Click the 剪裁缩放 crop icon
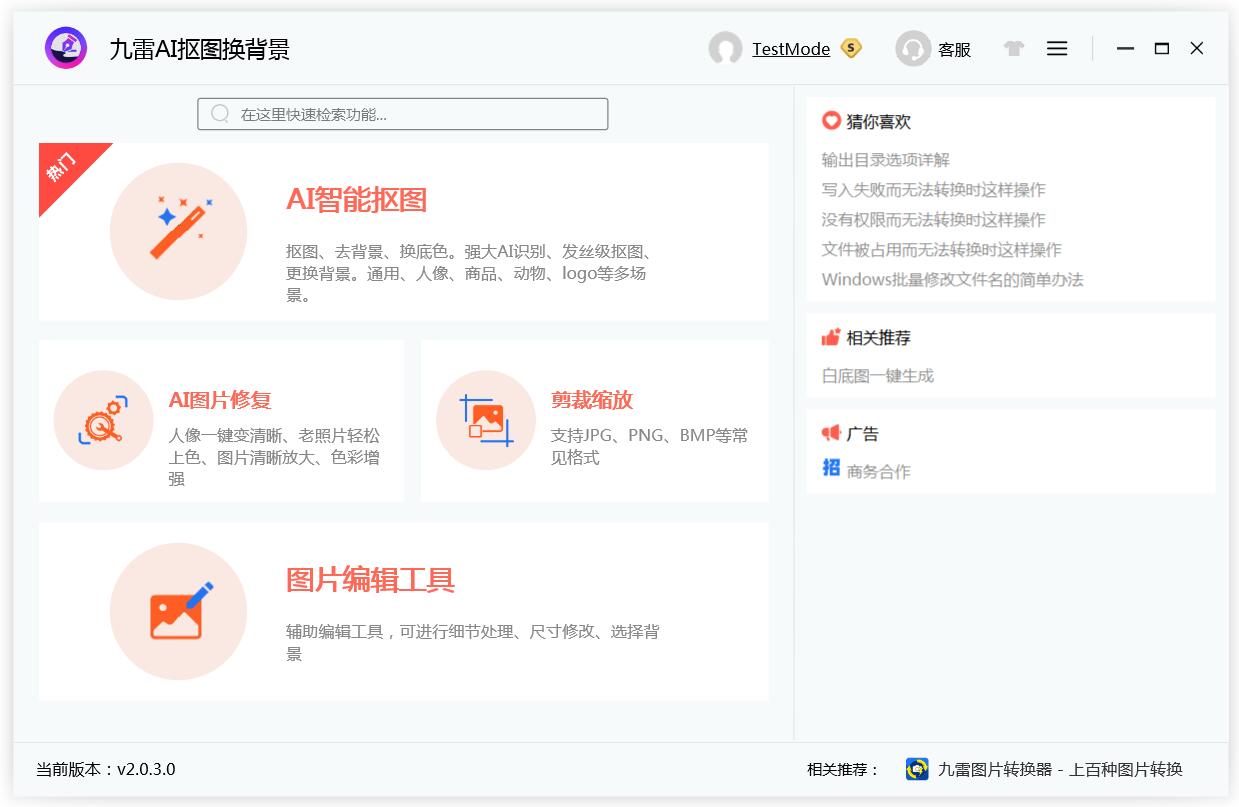The width and height of the screenshot is (1239, 807). pyautogui.click(x=486, y=420)
